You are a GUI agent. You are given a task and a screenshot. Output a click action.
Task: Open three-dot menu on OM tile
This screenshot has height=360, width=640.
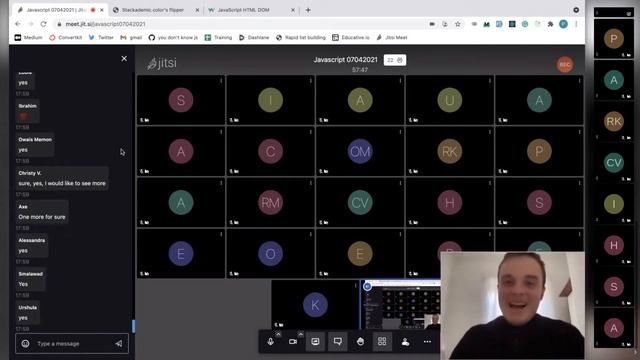[400, 132]
